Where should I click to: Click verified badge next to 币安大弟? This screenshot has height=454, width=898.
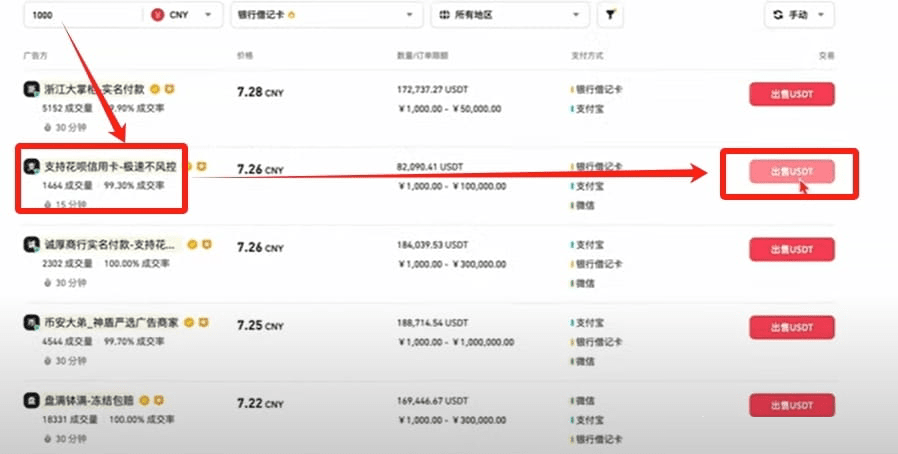[189, 323]
